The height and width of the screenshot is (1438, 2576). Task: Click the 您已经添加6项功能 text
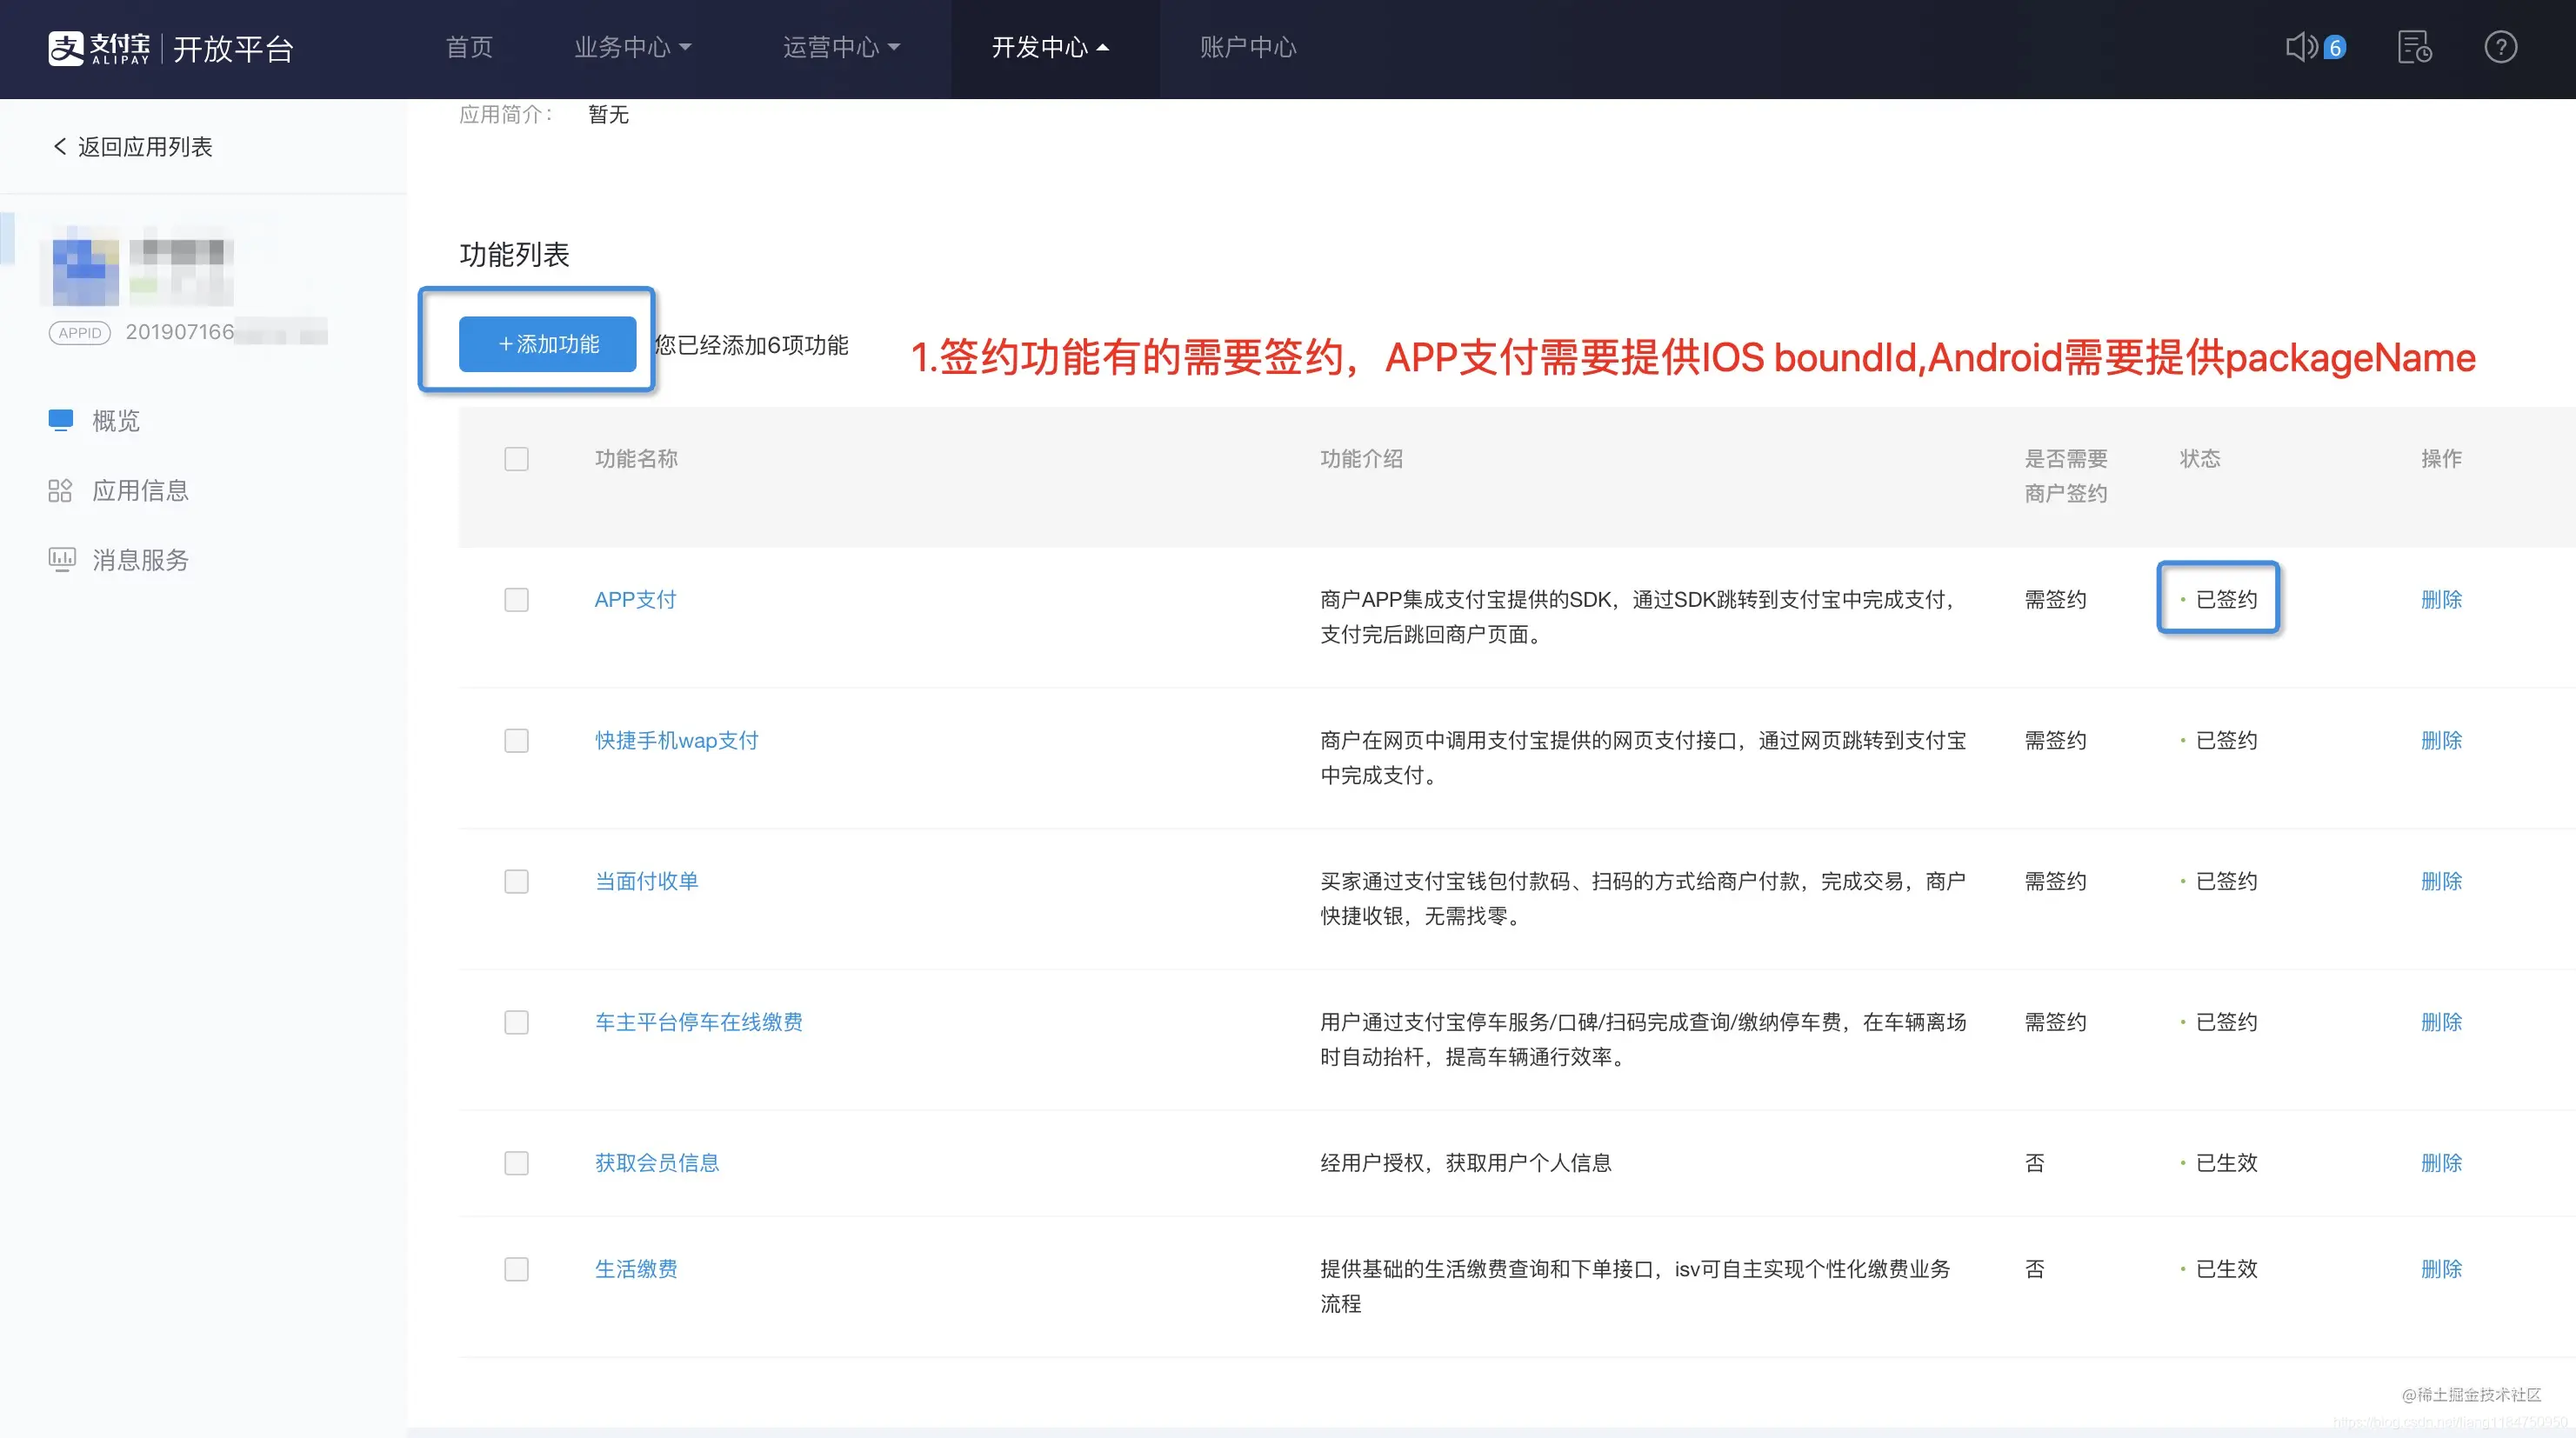[751, 346]
